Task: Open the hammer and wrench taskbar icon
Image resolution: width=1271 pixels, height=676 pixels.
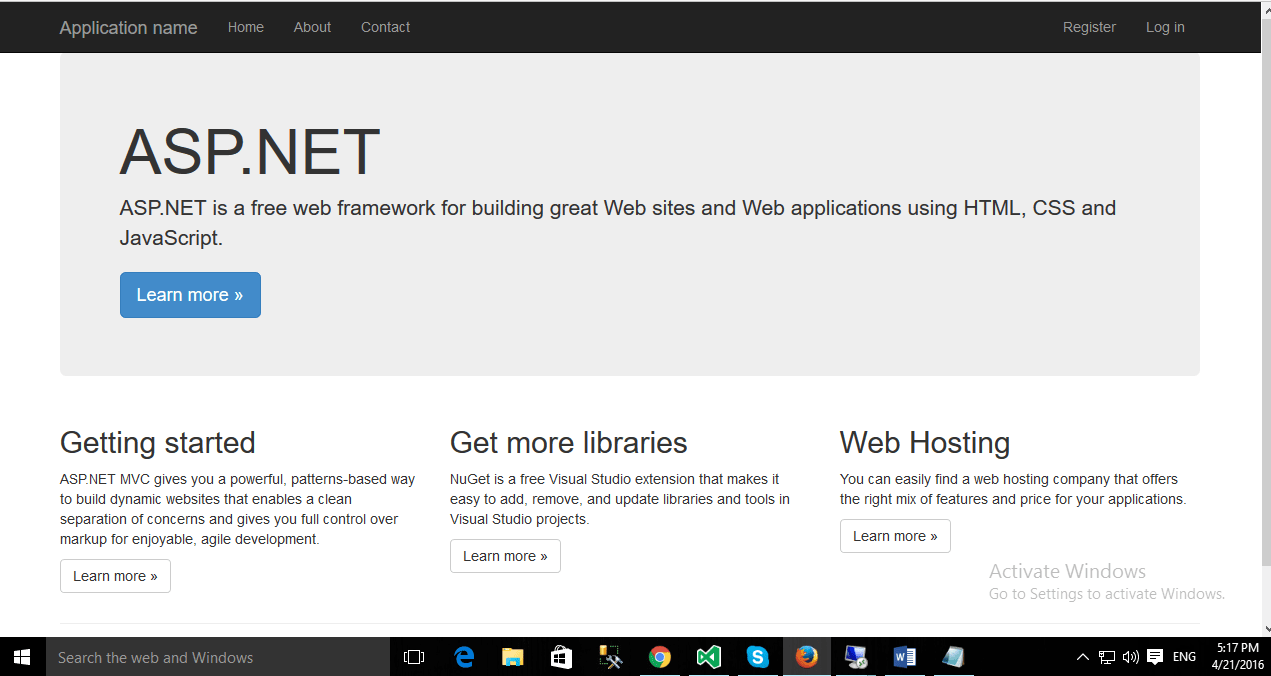Action: click(x=611, y=657)
